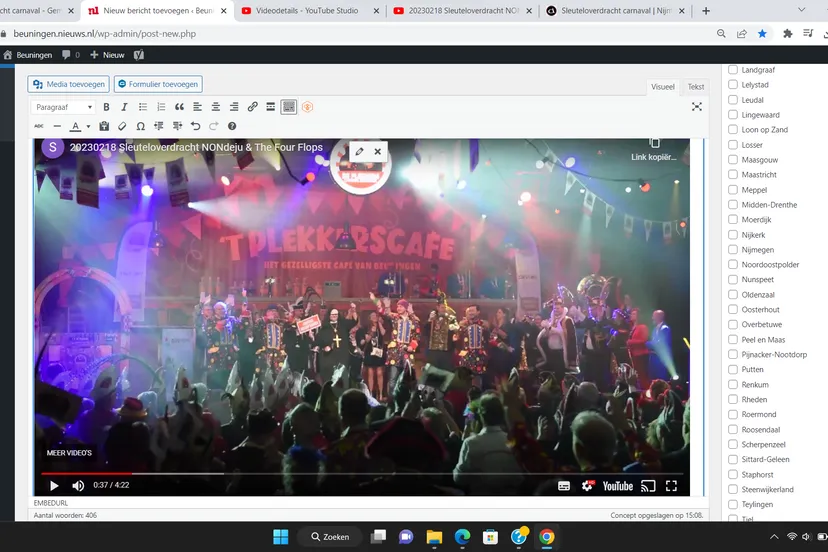
Task: Tick the Maastricht category checkbox
Action: 733,175
